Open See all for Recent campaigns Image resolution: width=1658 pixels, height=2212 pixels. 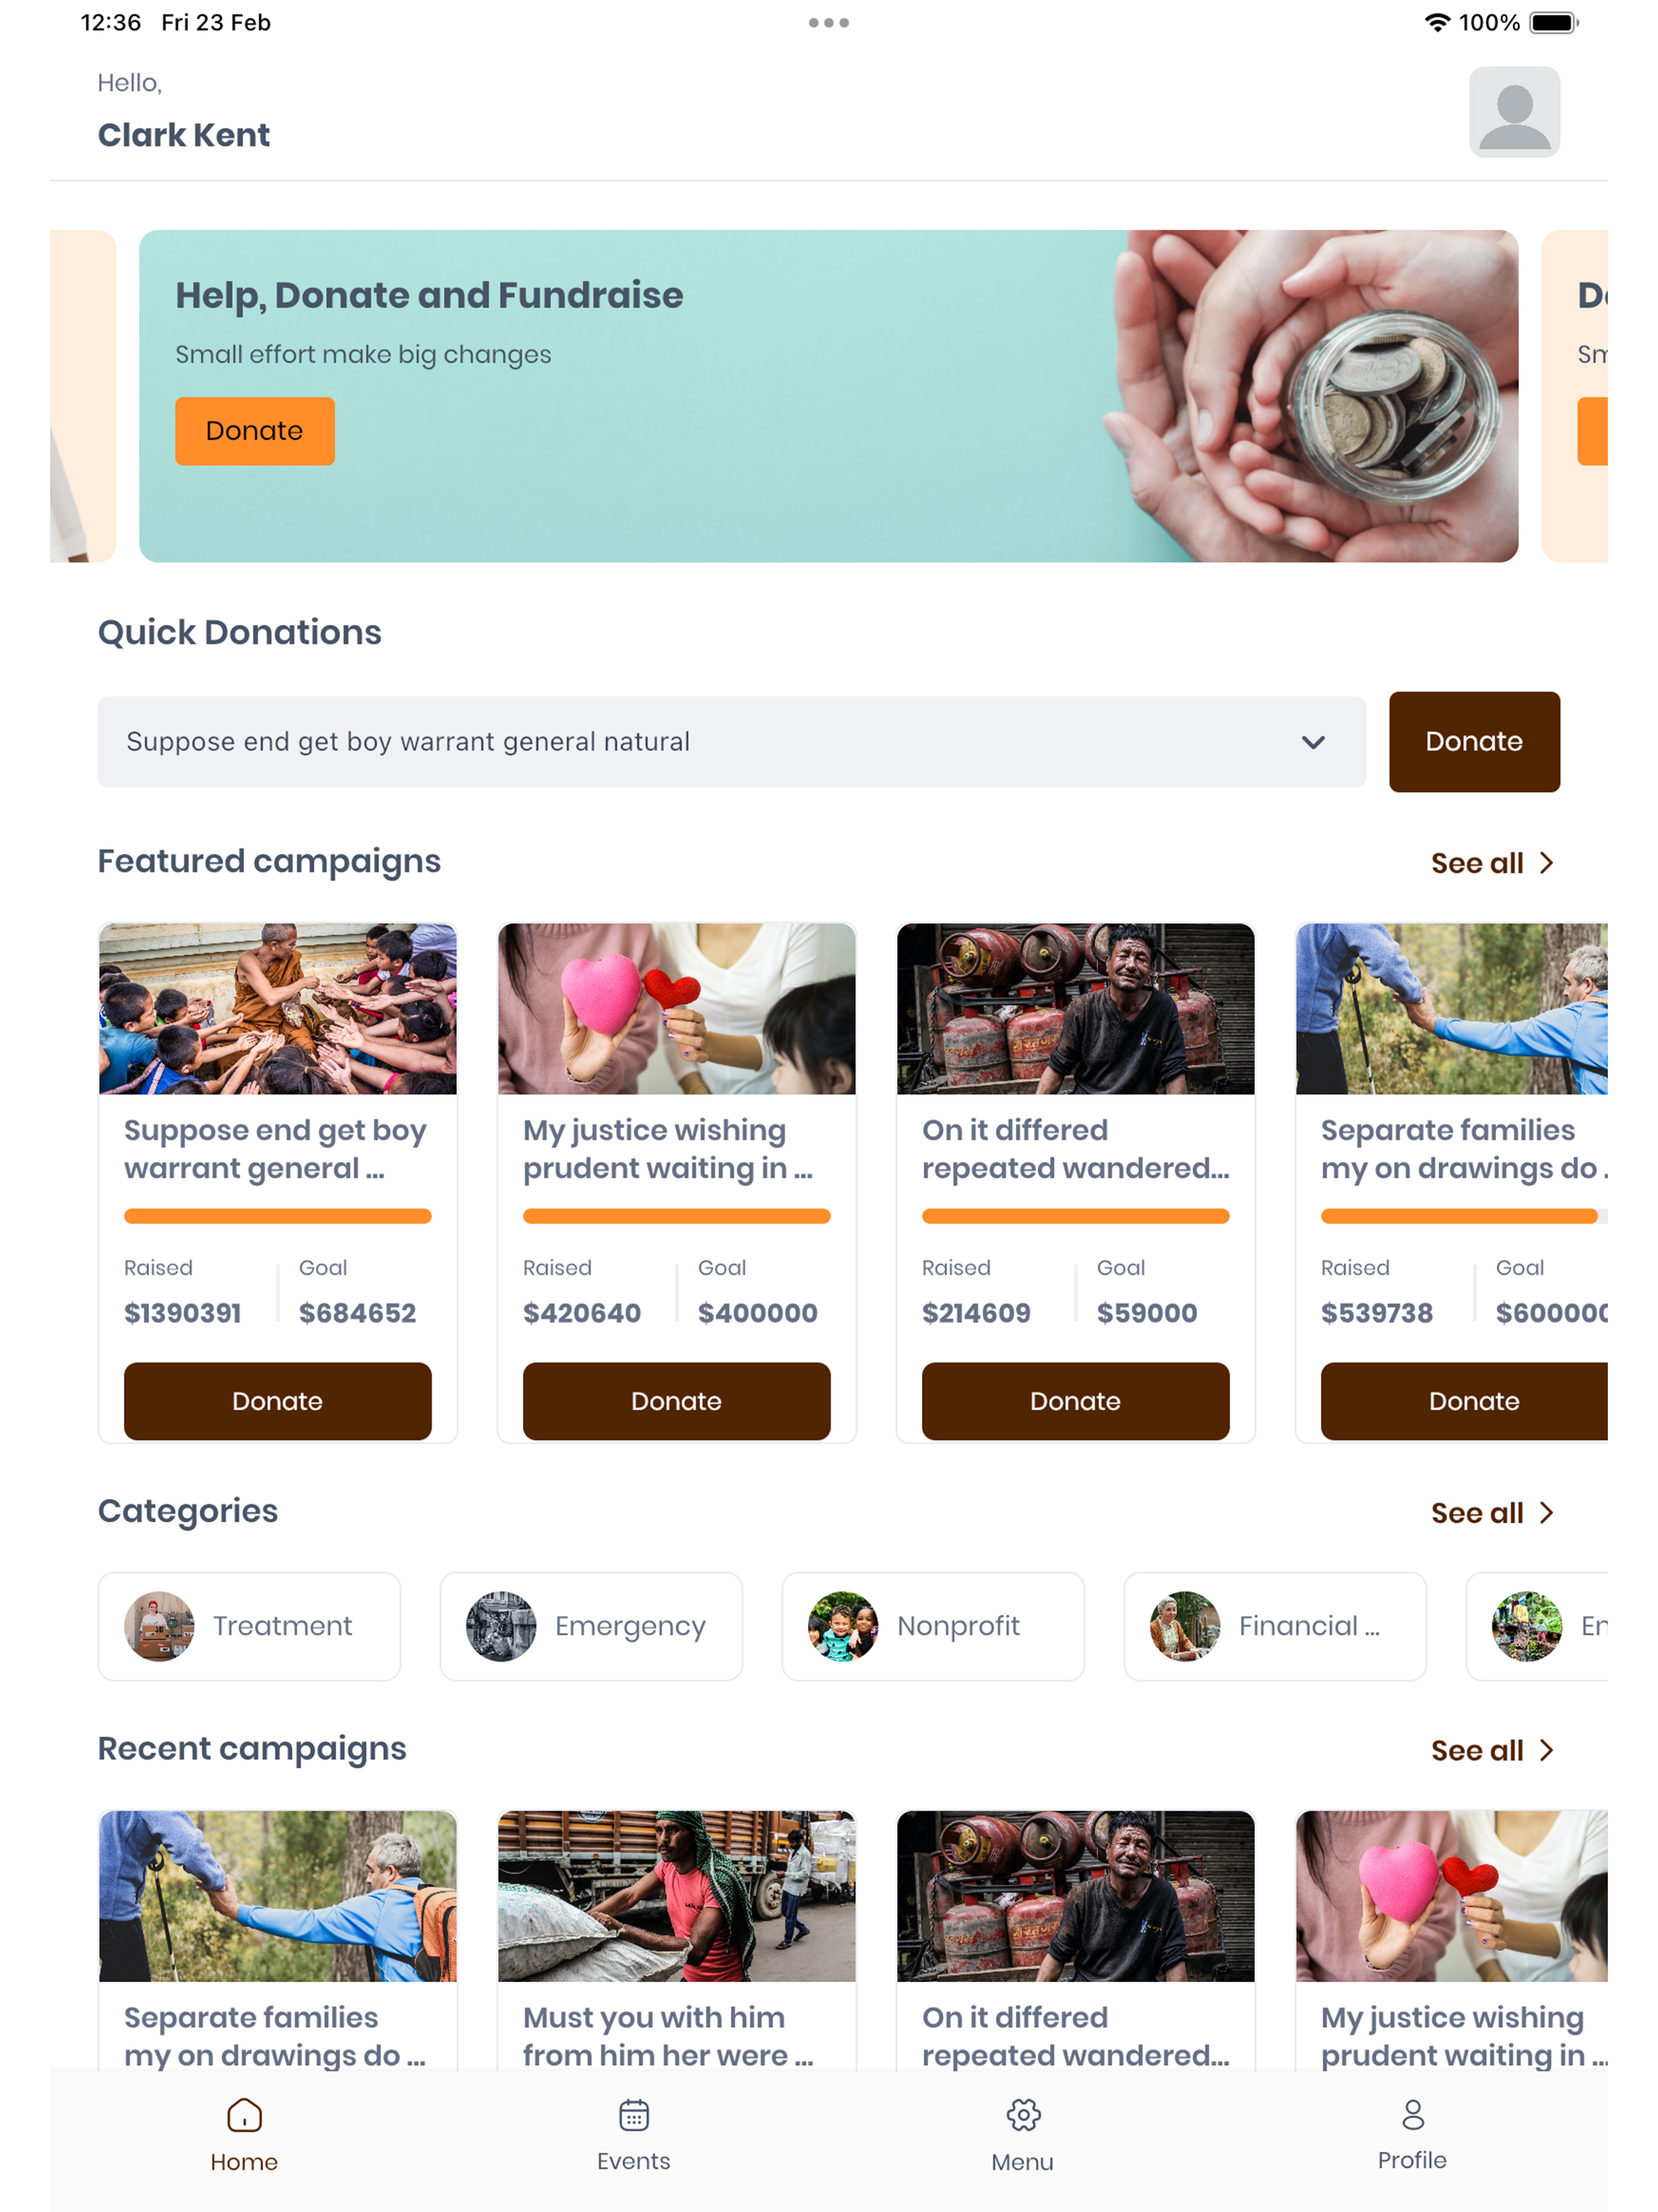coord(1492,1749)
